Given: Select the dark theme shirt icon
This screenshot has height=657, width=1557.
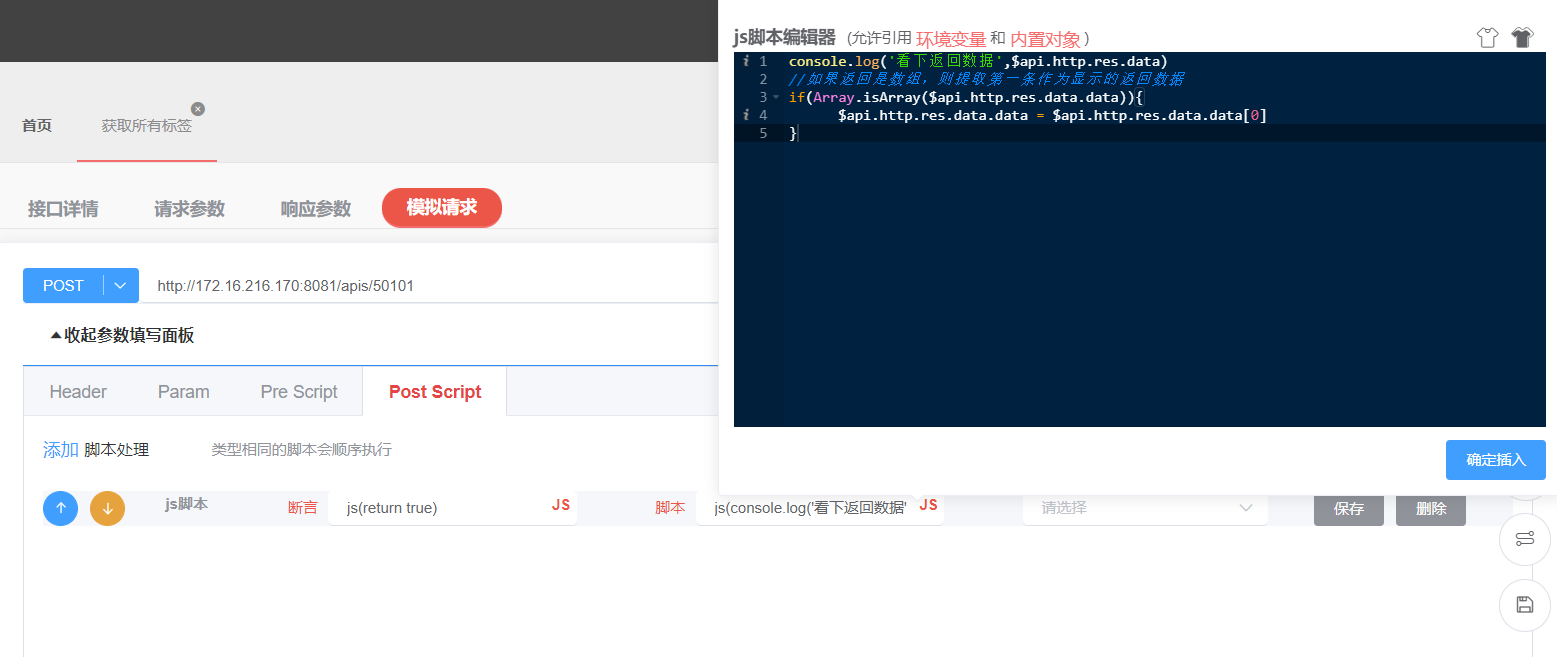Looking at the screenshot, I should [x=1522, y=38].
